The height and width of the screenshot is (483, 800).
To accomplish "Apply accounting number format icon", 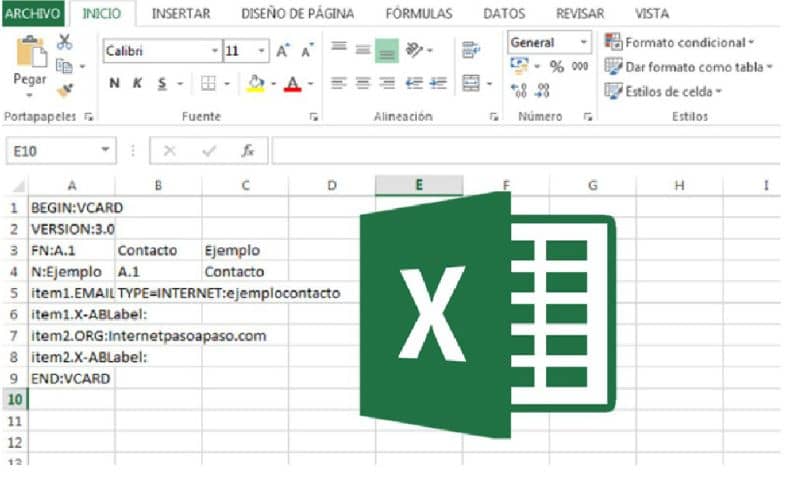I will [x=519, y=65].
